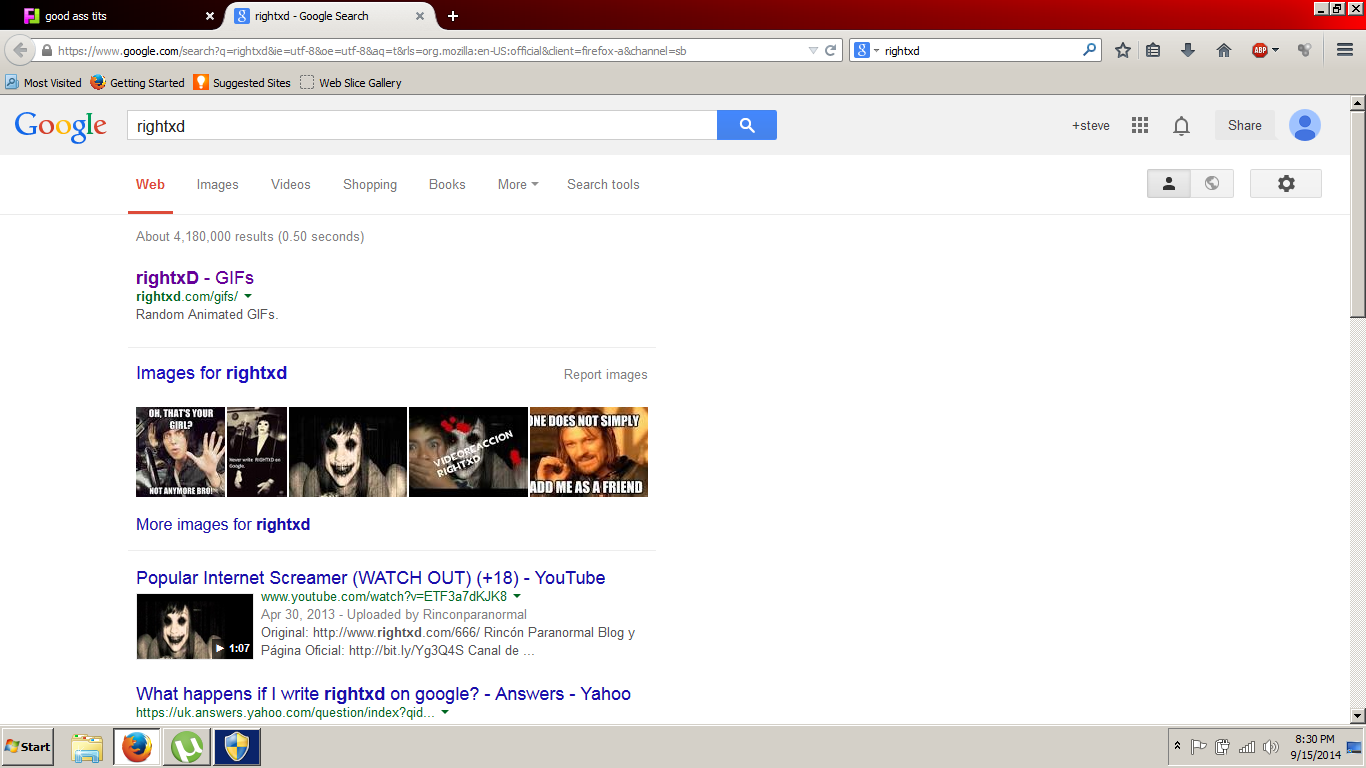This screenshot has width=1366, height=768.
Task: Click the blue Google search magnifier button
Action: (747, 125)
